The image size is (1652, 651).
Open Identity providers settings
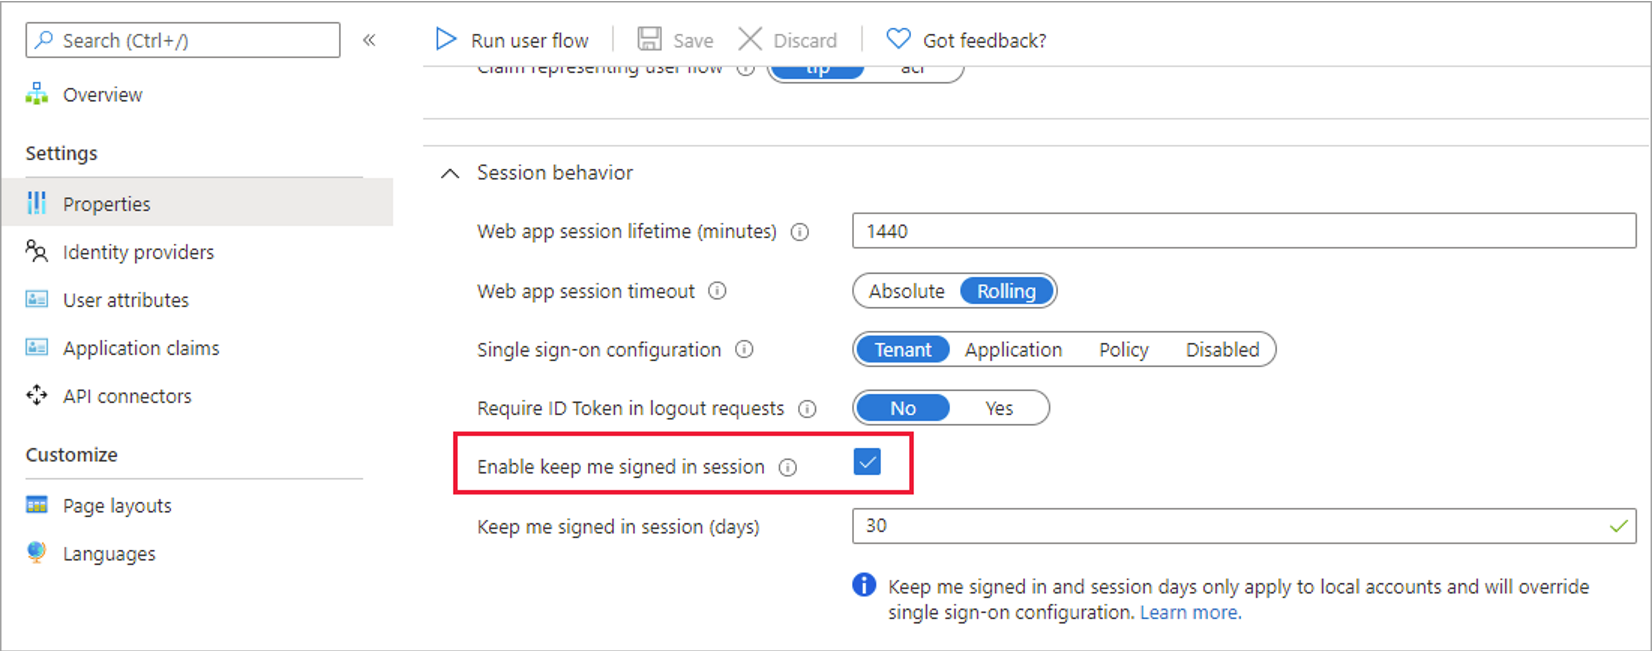[36, 252]
